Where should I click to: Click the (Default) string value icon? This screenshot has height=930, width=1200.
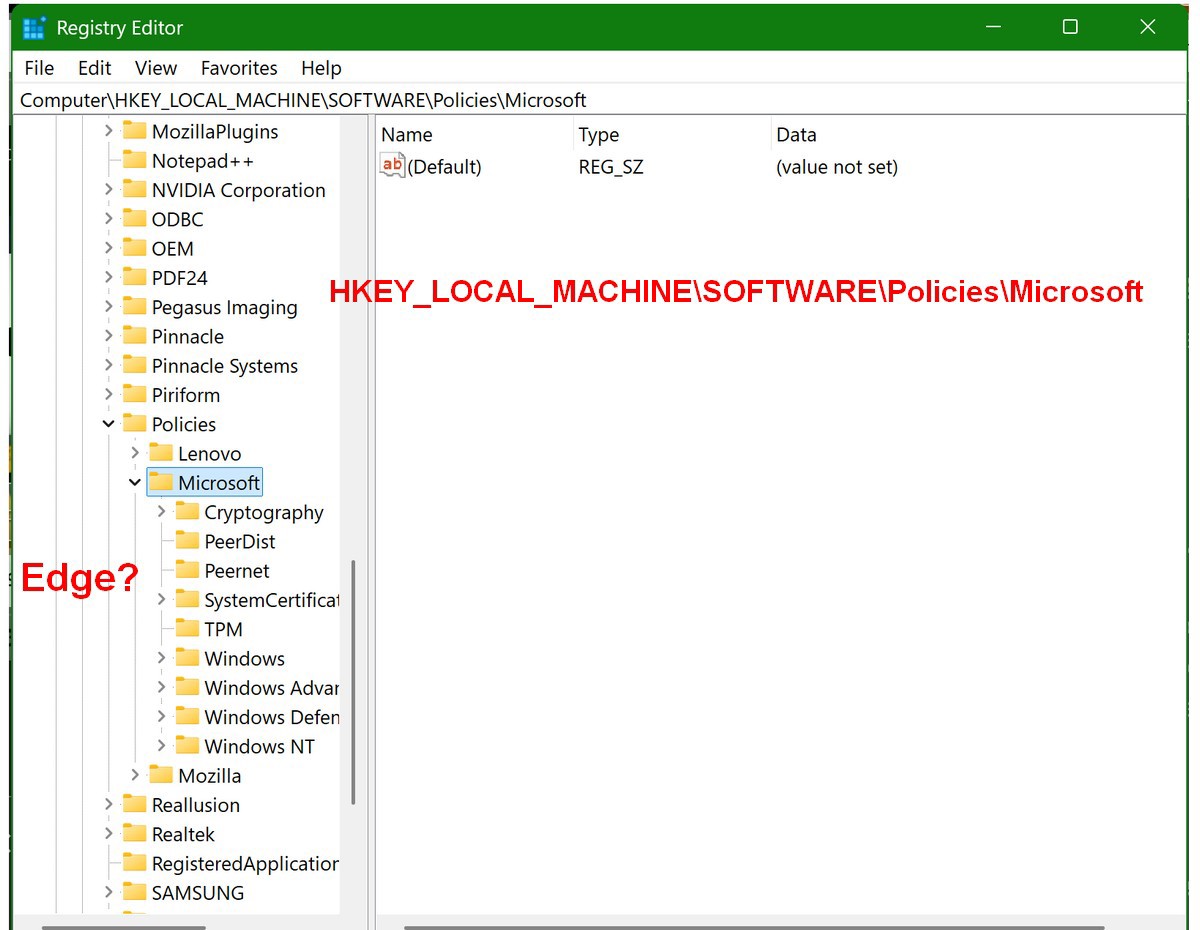pos(392,166)
